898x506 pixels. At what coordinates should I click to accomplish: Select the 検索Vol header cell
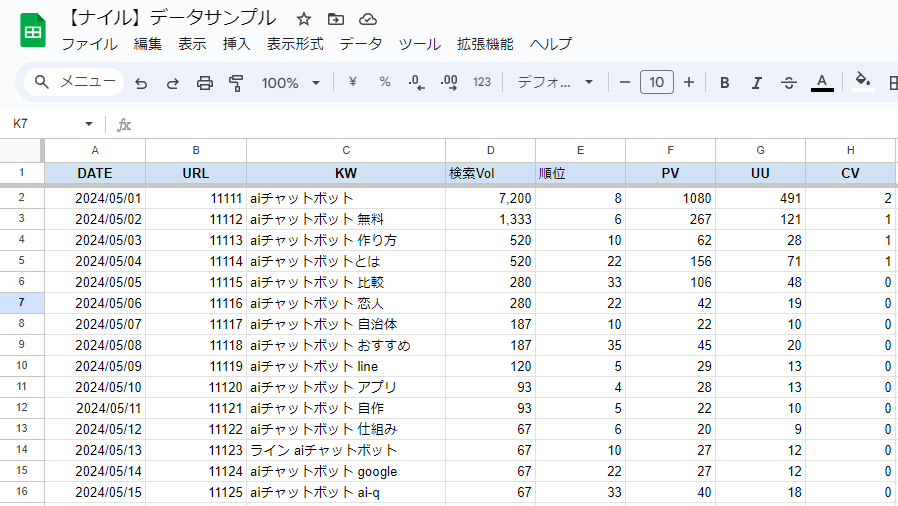pyautogui.click(x=490, y=173)
